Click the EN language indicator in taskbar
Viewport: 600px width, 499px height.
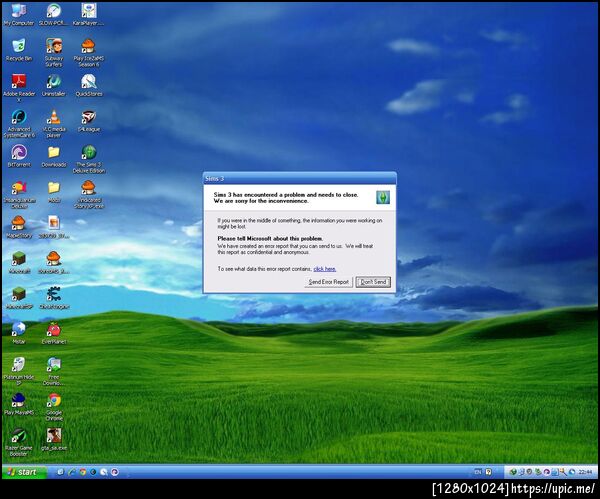[x=478, y=472]
